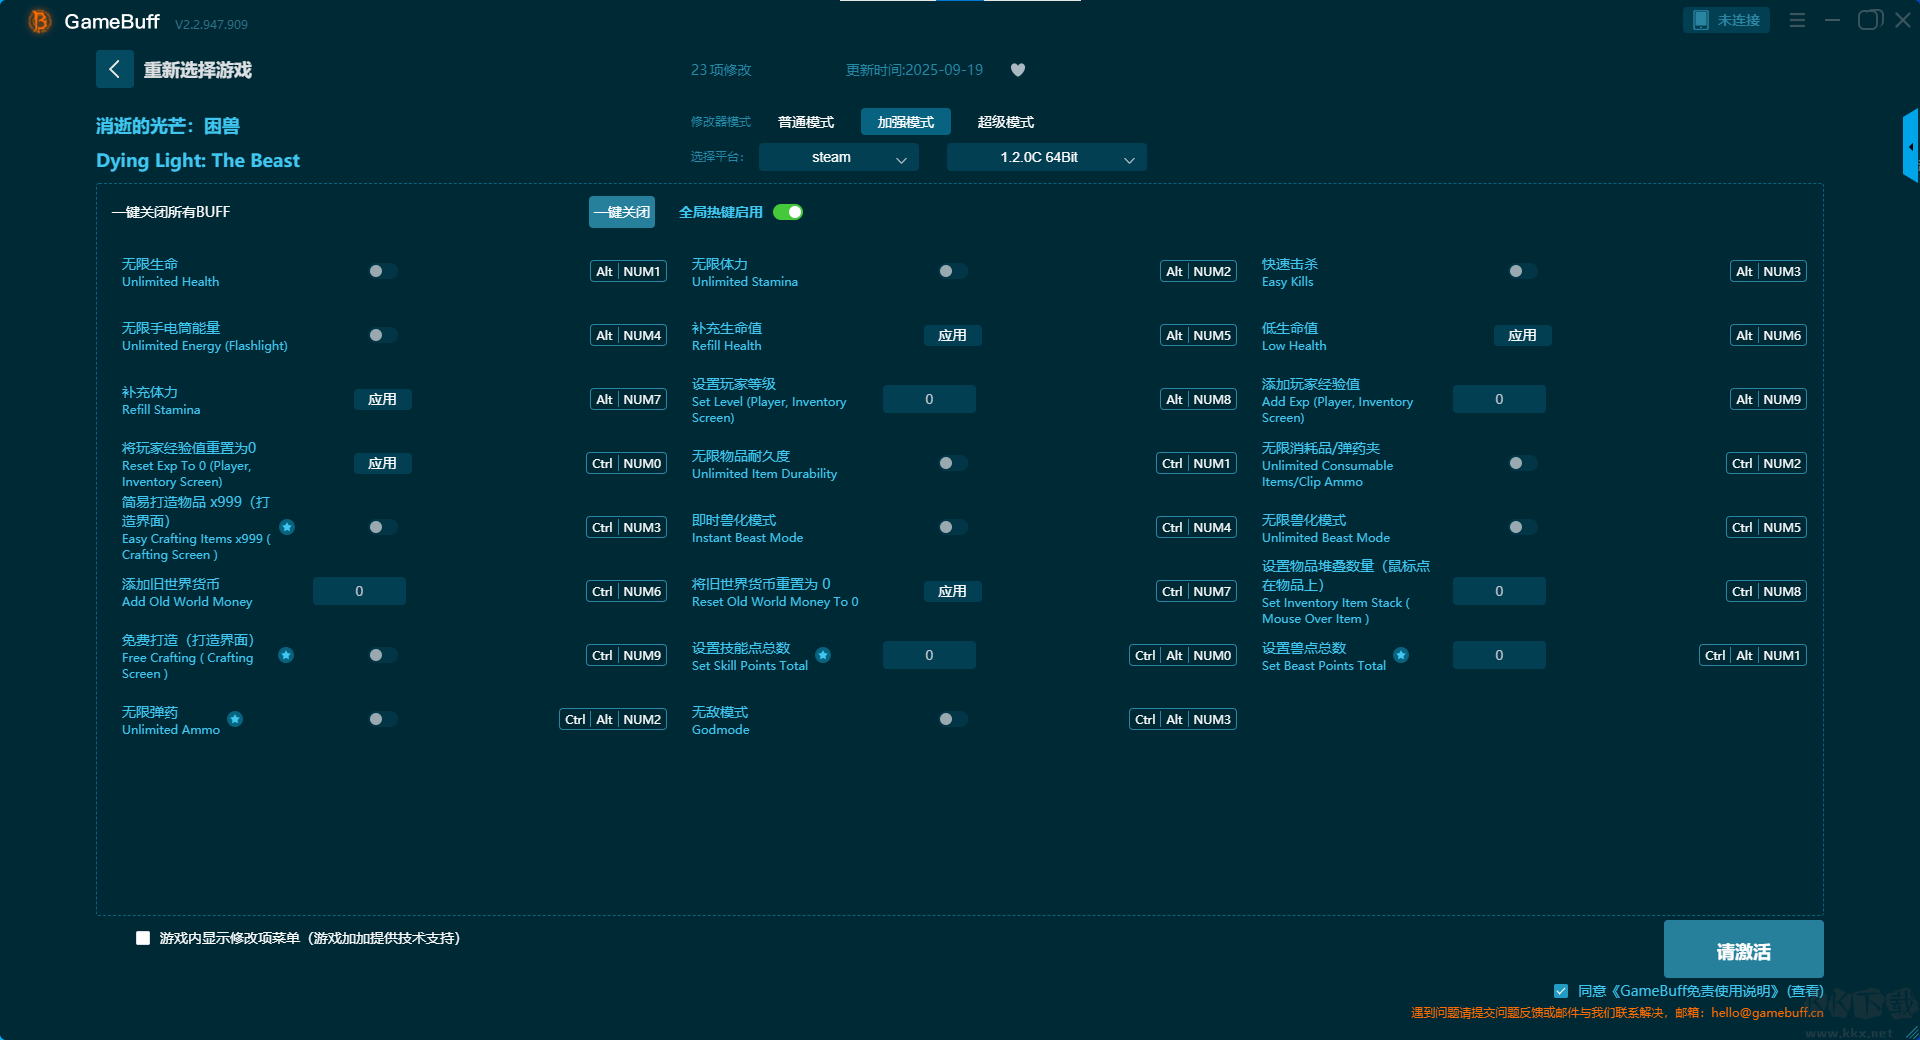The image size is (1920, 1040).
Task: Click the 请激活 activate button
Action: [x=1744, y=949]
